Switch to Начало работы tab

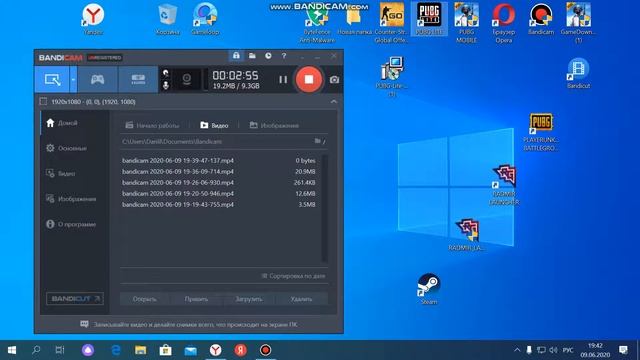pyautogui.click(x=152, y=125)
